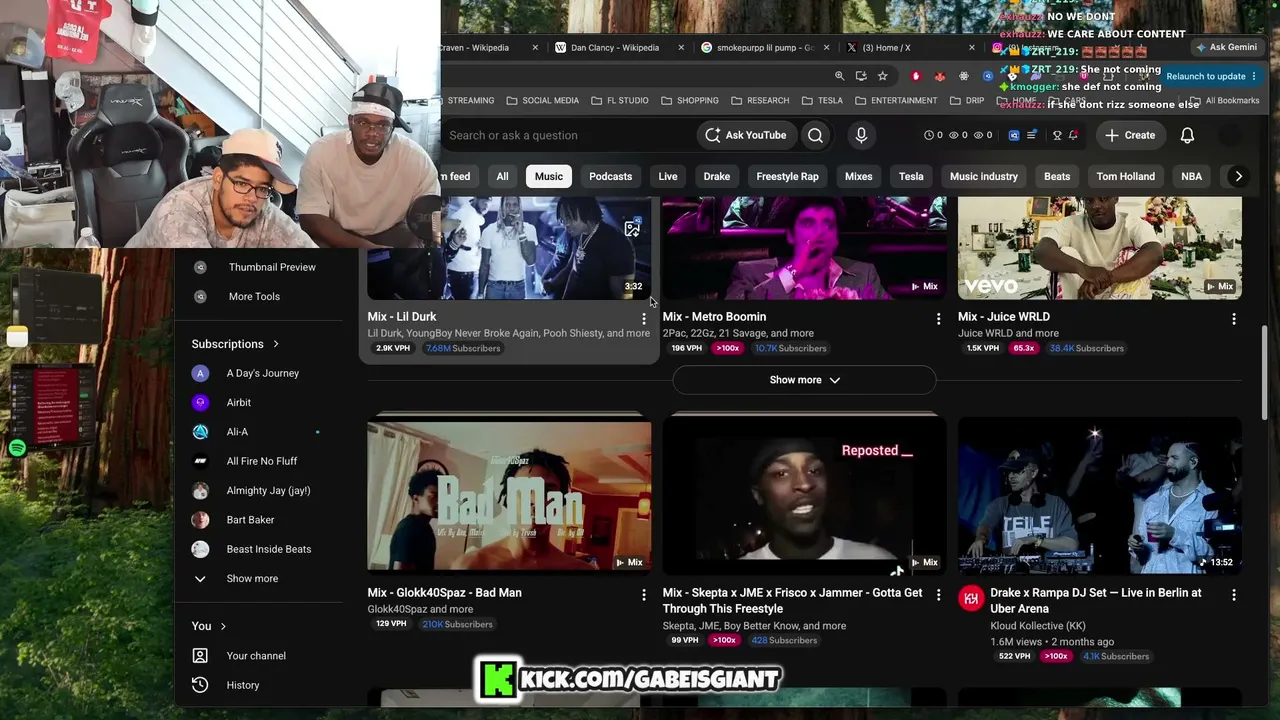
Task: Open the All Fire No Fluff avatar
Action: click(200, 461)
